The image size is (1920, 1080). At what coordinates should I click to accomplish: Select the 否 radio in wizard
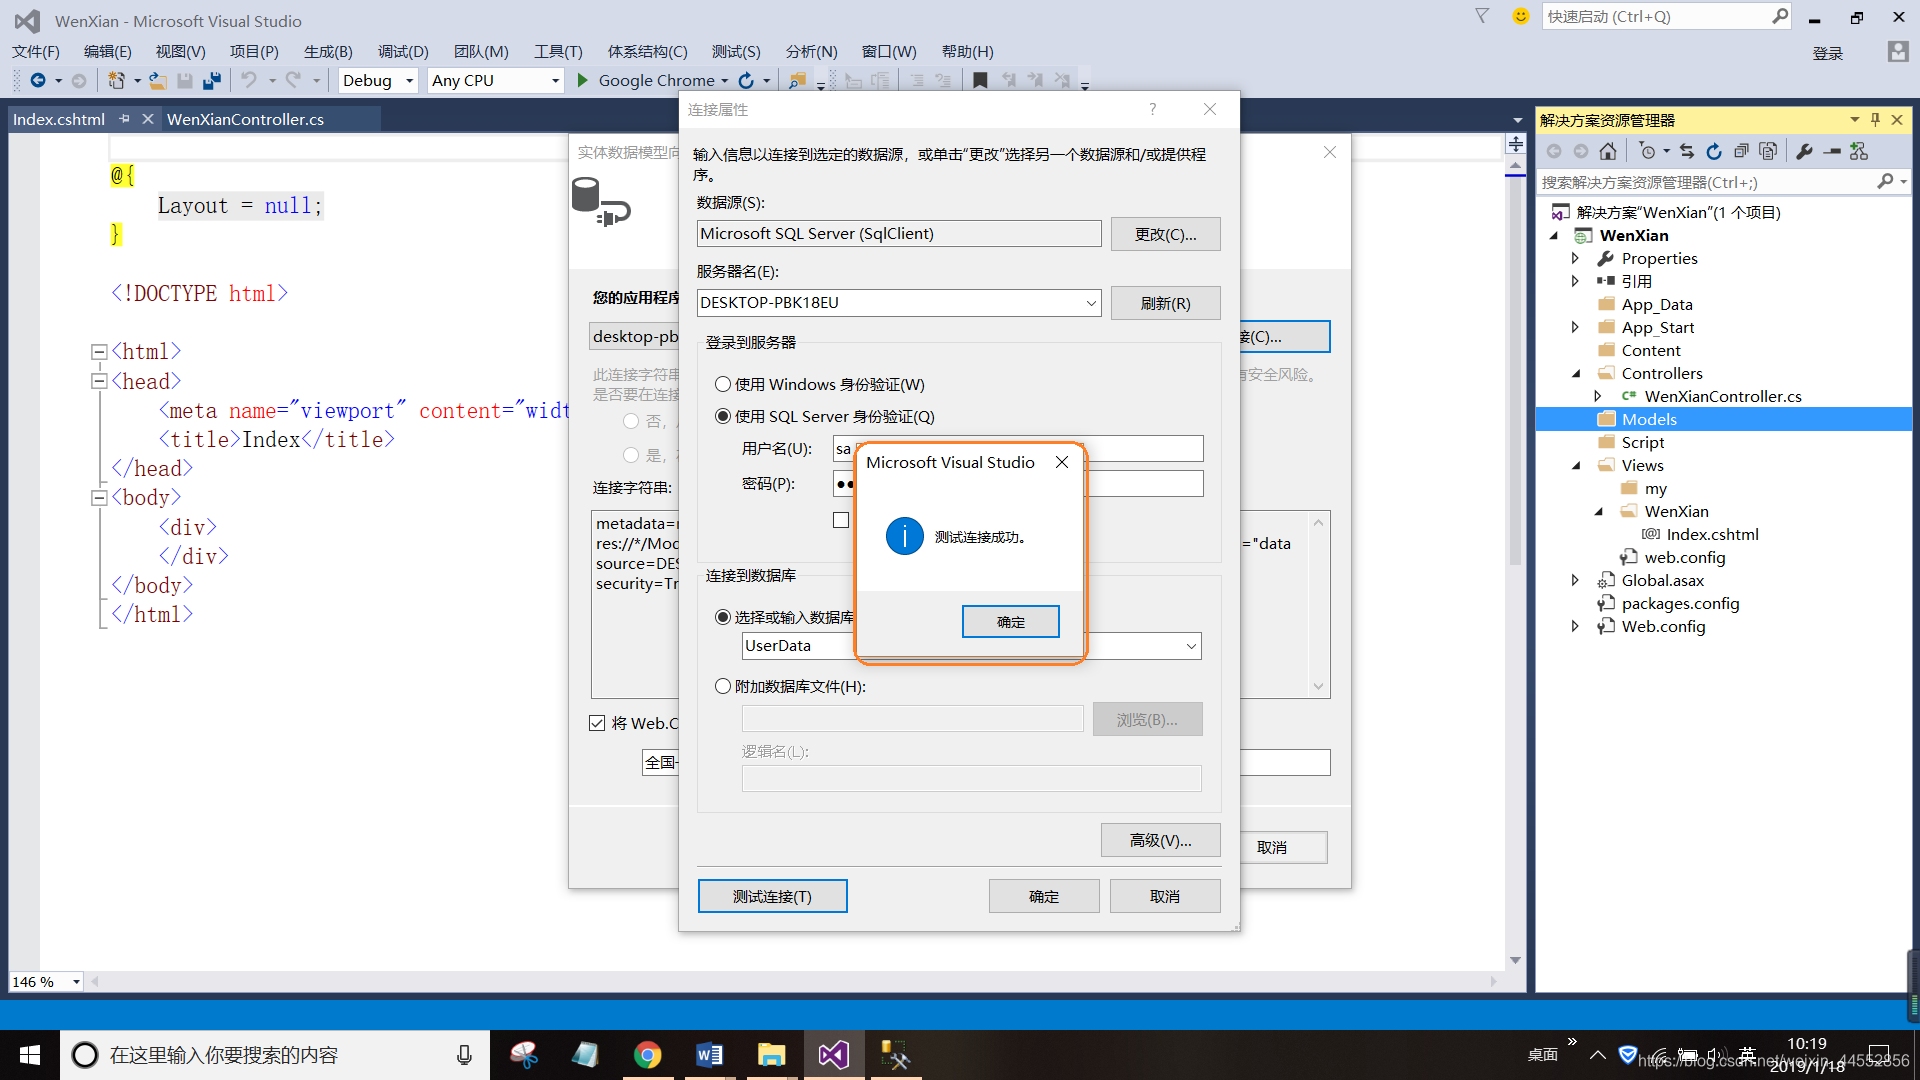click(631, 421)
